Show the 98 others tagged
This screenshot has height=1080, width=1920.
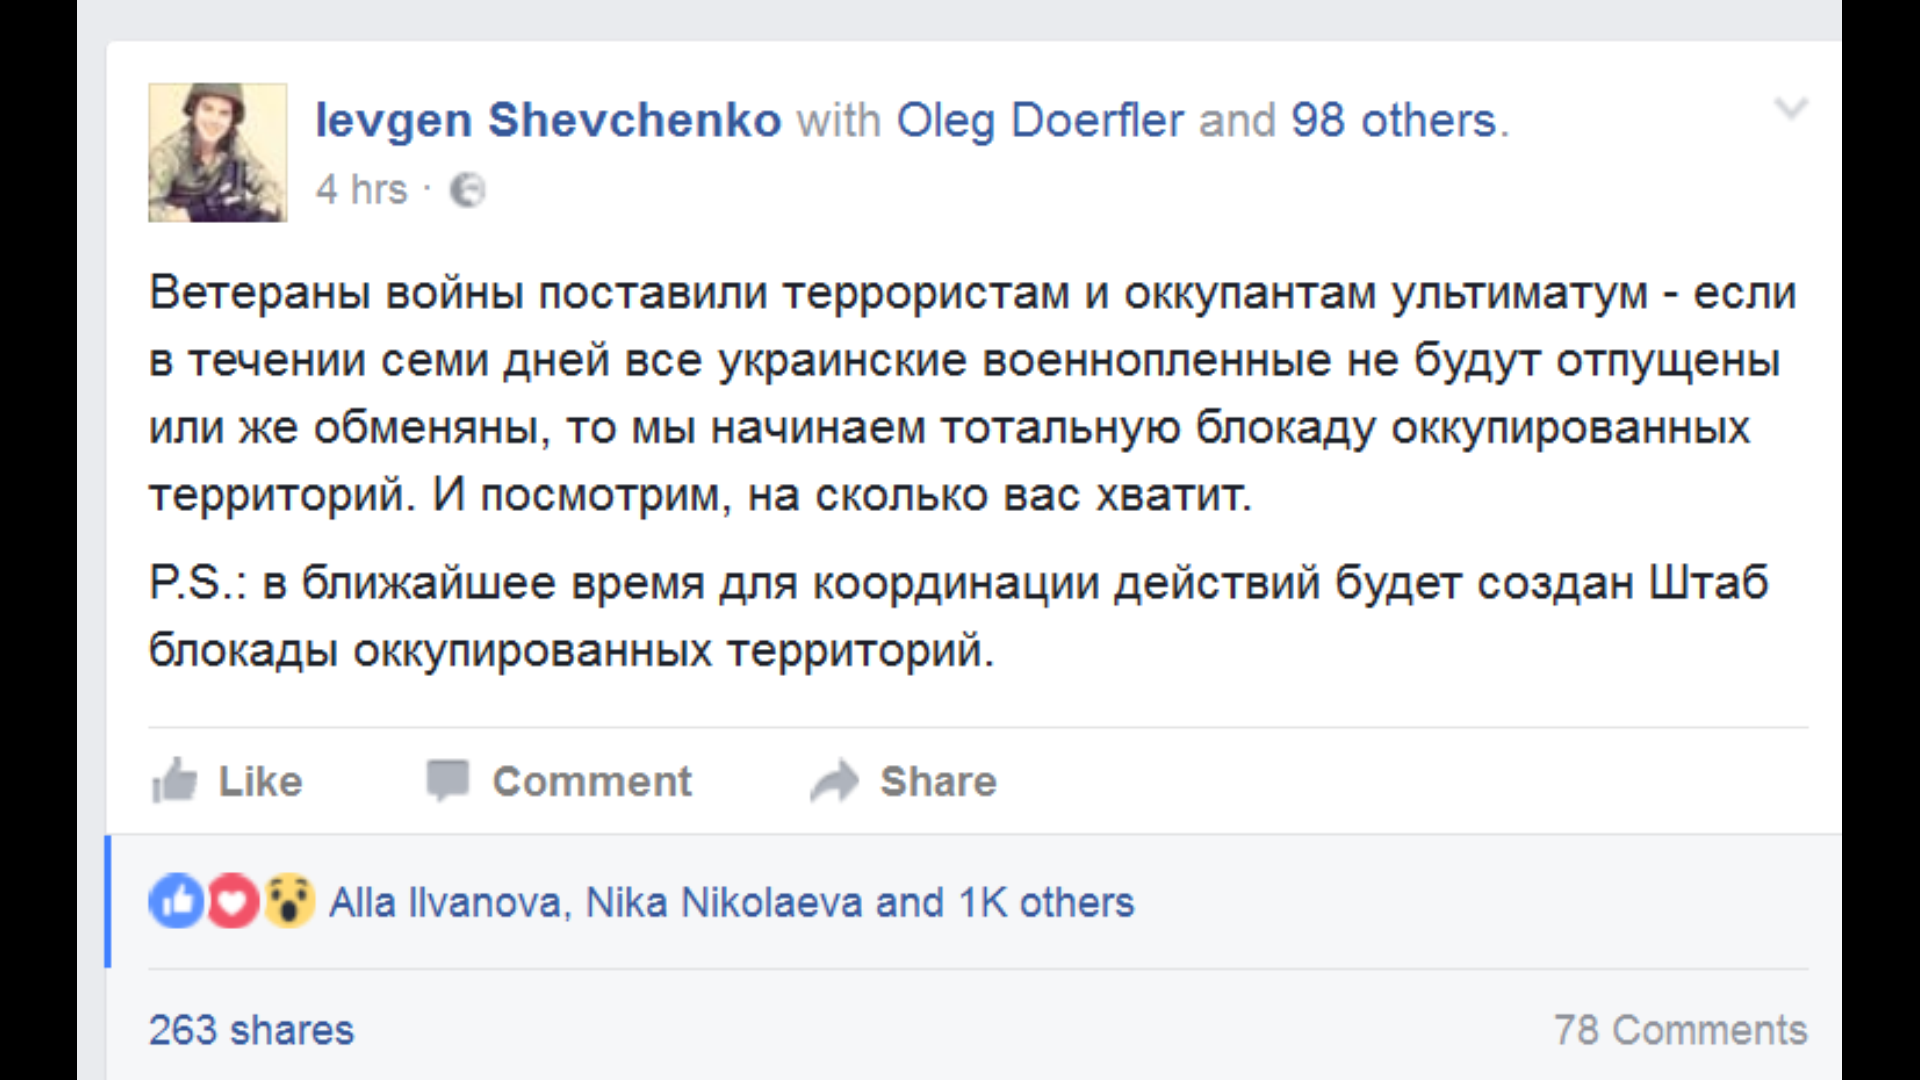point(1393,120)
